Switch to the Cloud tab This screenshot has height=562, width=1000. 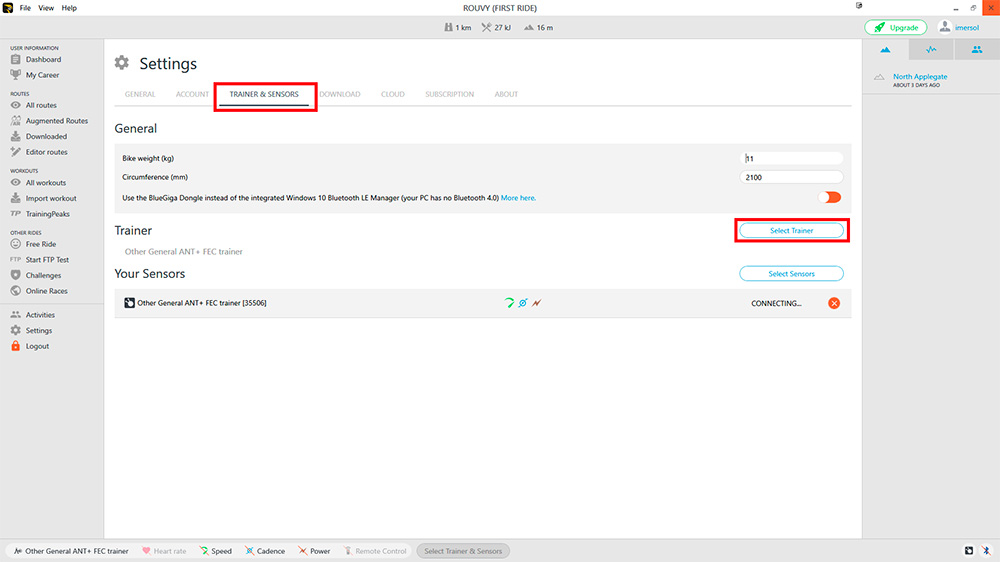(393, 94)
